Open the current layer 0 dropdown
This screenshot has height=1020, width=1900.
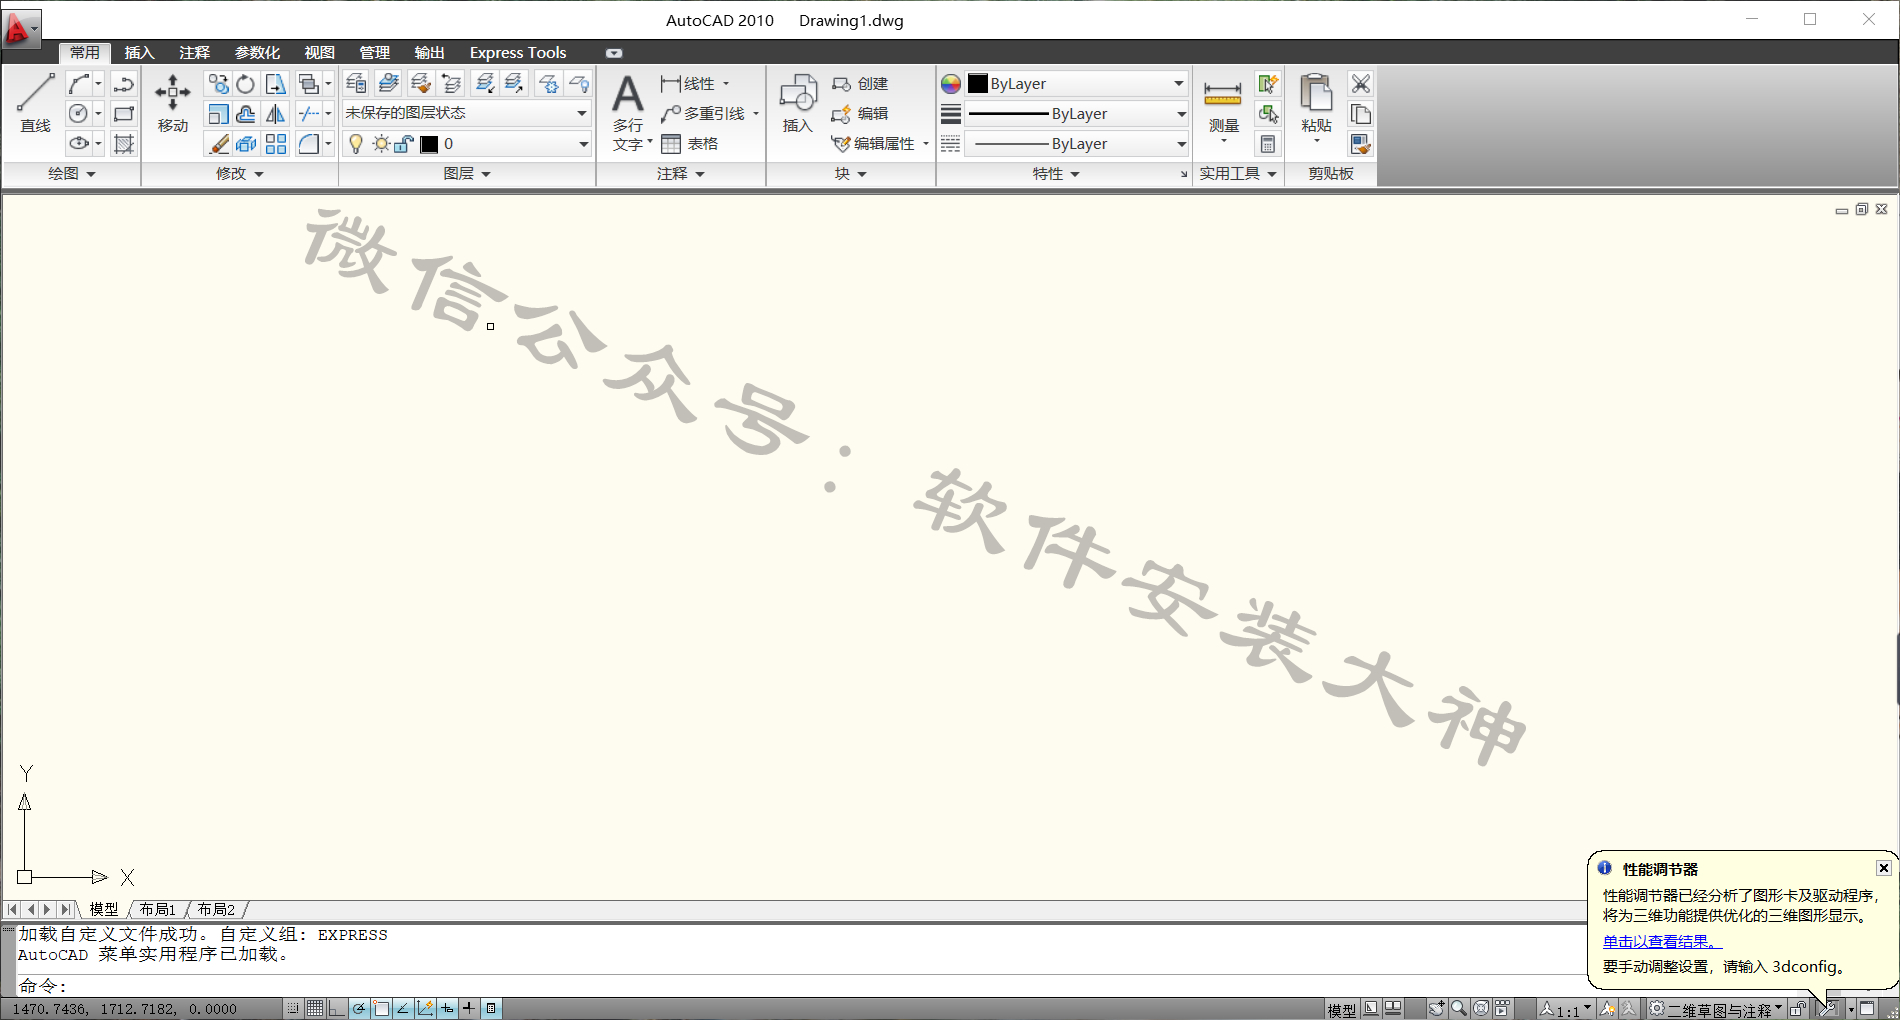(467, 144)
